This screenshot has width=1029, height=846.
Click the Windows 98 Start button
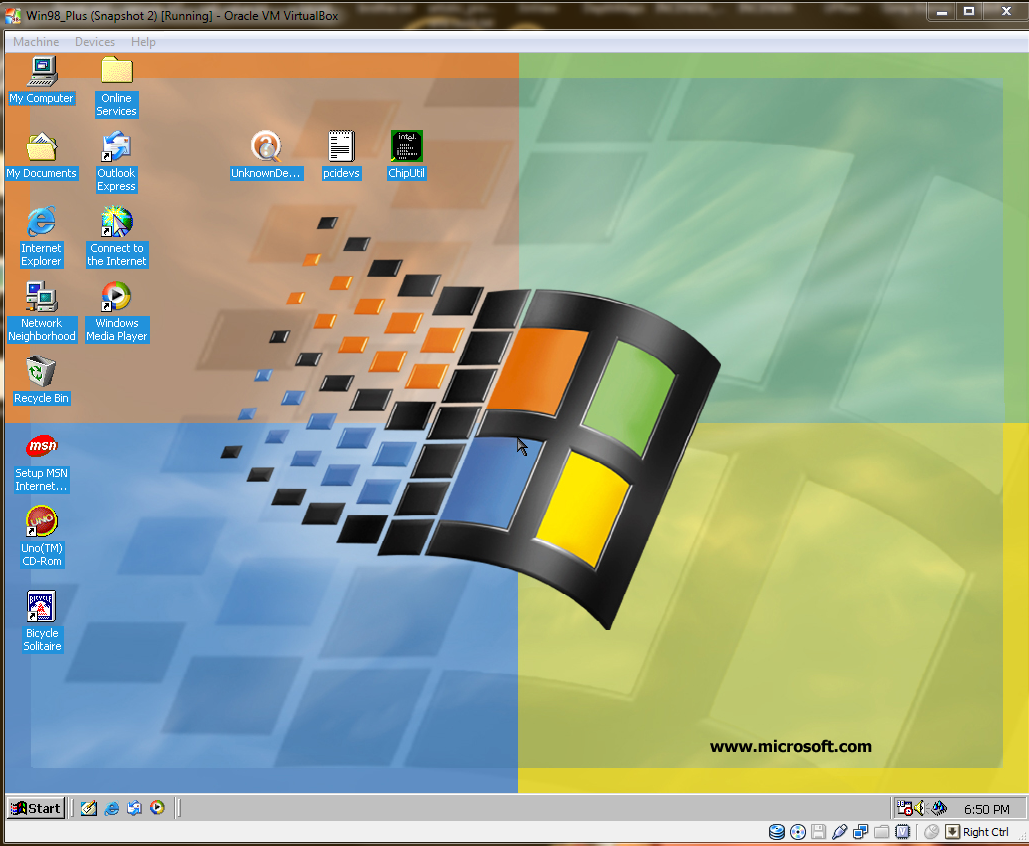coord(36,808)
